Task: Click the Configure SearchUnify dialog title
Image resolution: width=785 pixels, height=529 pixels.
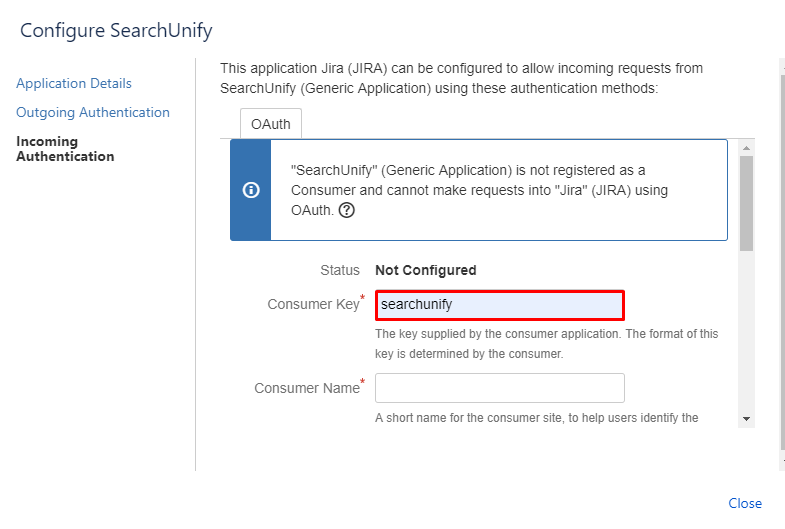Action: click(116, 31)
